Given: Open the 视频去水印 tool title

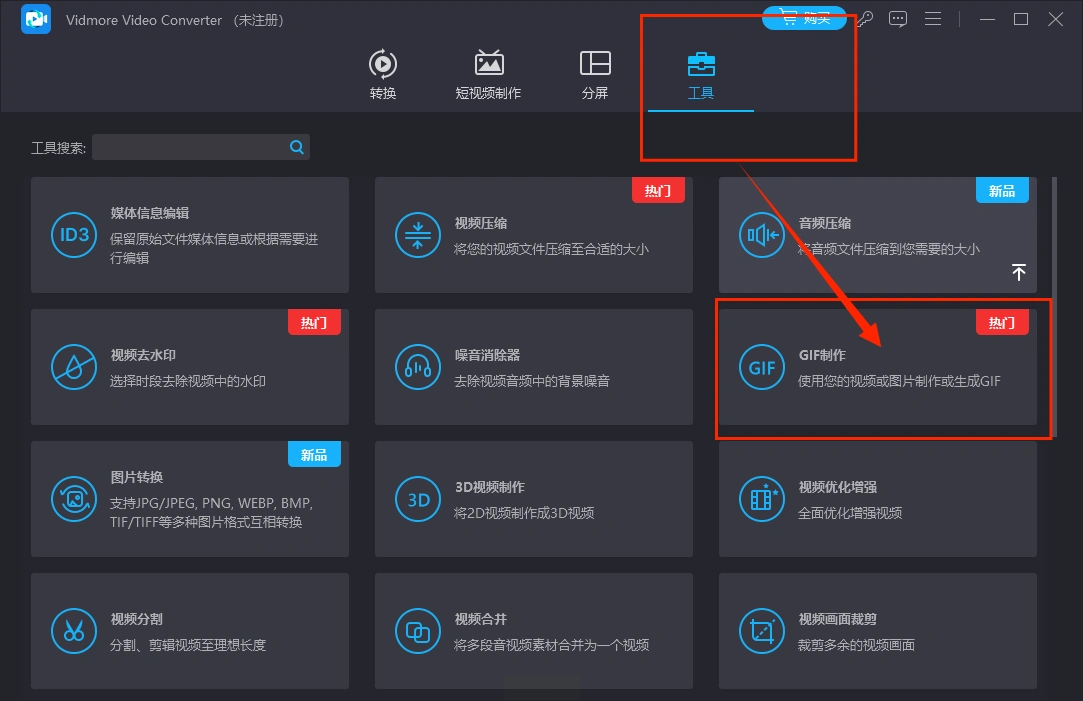Looking at the screenshot, I should 143,355.
